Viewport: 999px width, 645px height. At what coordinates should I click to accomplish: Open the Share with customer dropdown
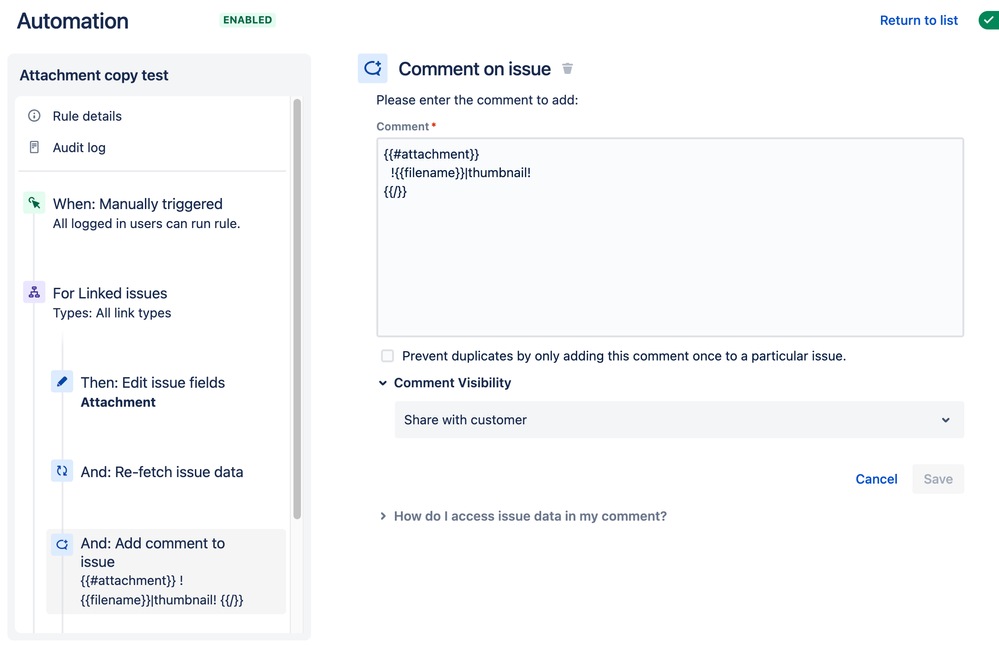click(679, 420)
